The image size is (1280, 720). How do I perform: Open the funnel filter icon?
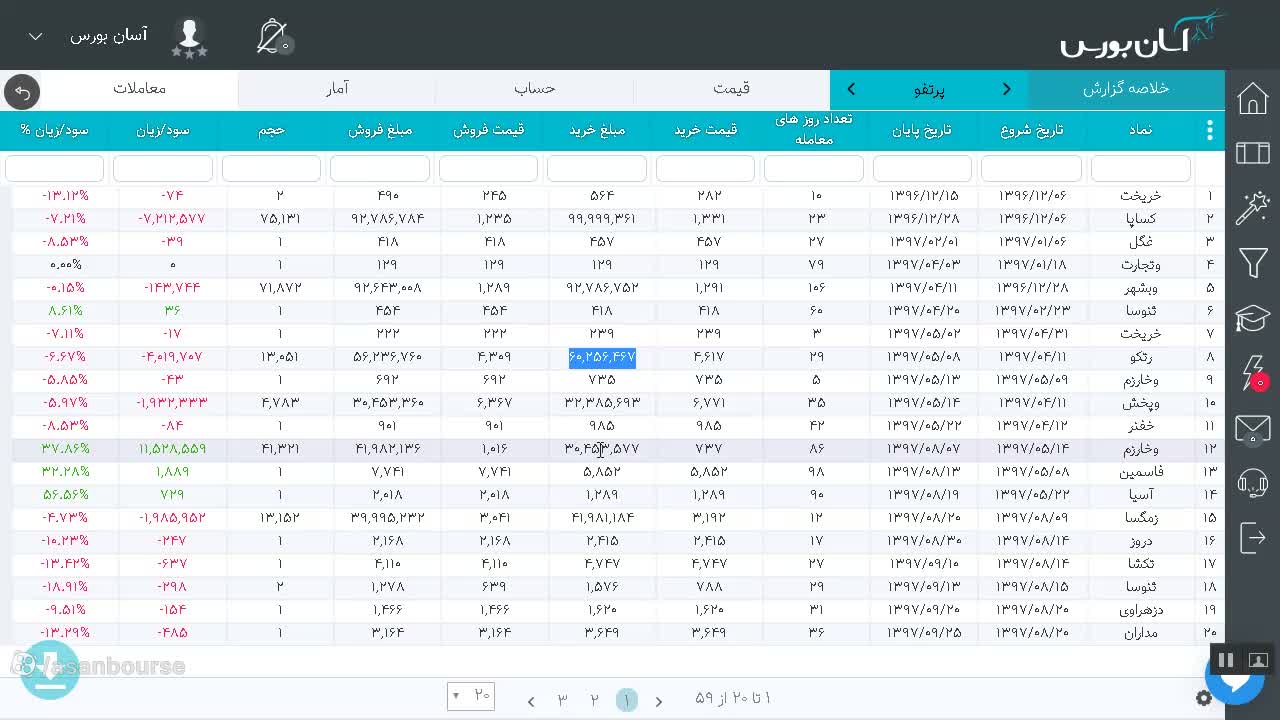[1252, 263]
